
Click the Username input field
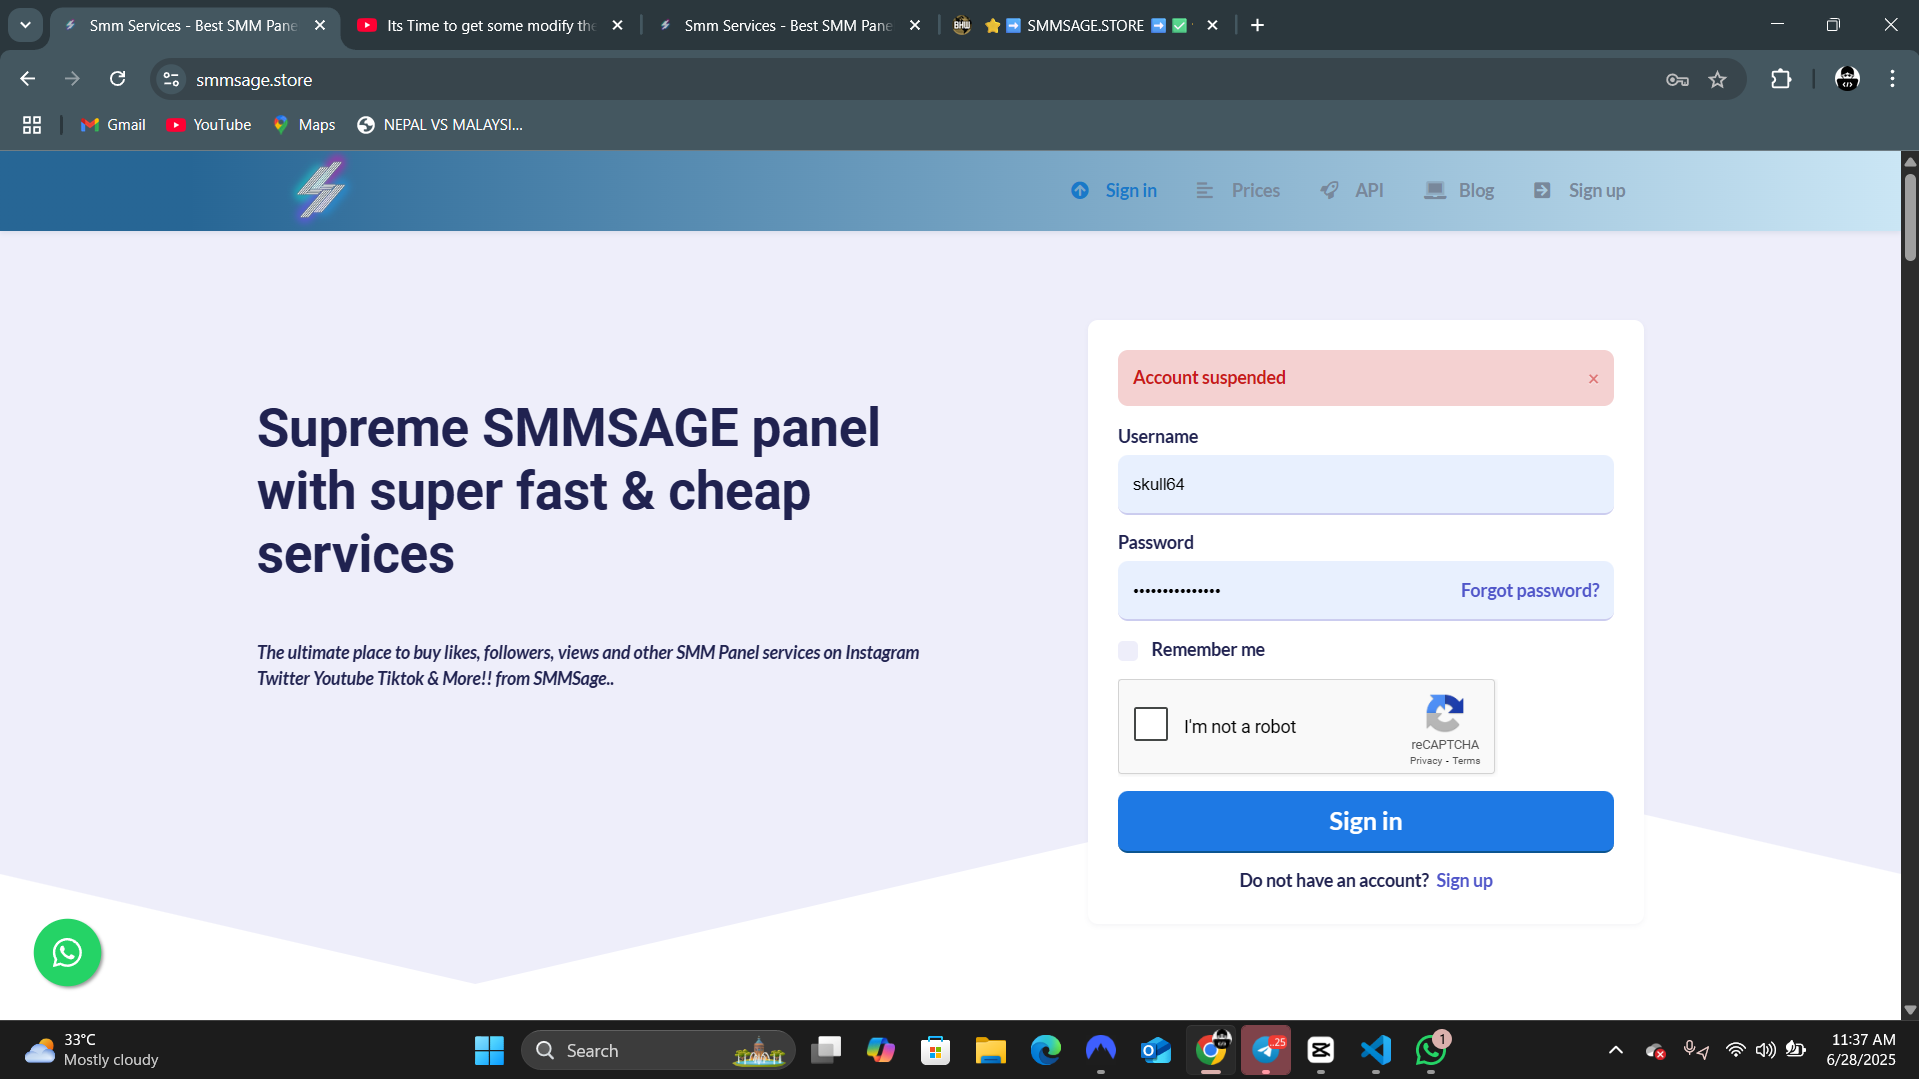click(1365, 485)
